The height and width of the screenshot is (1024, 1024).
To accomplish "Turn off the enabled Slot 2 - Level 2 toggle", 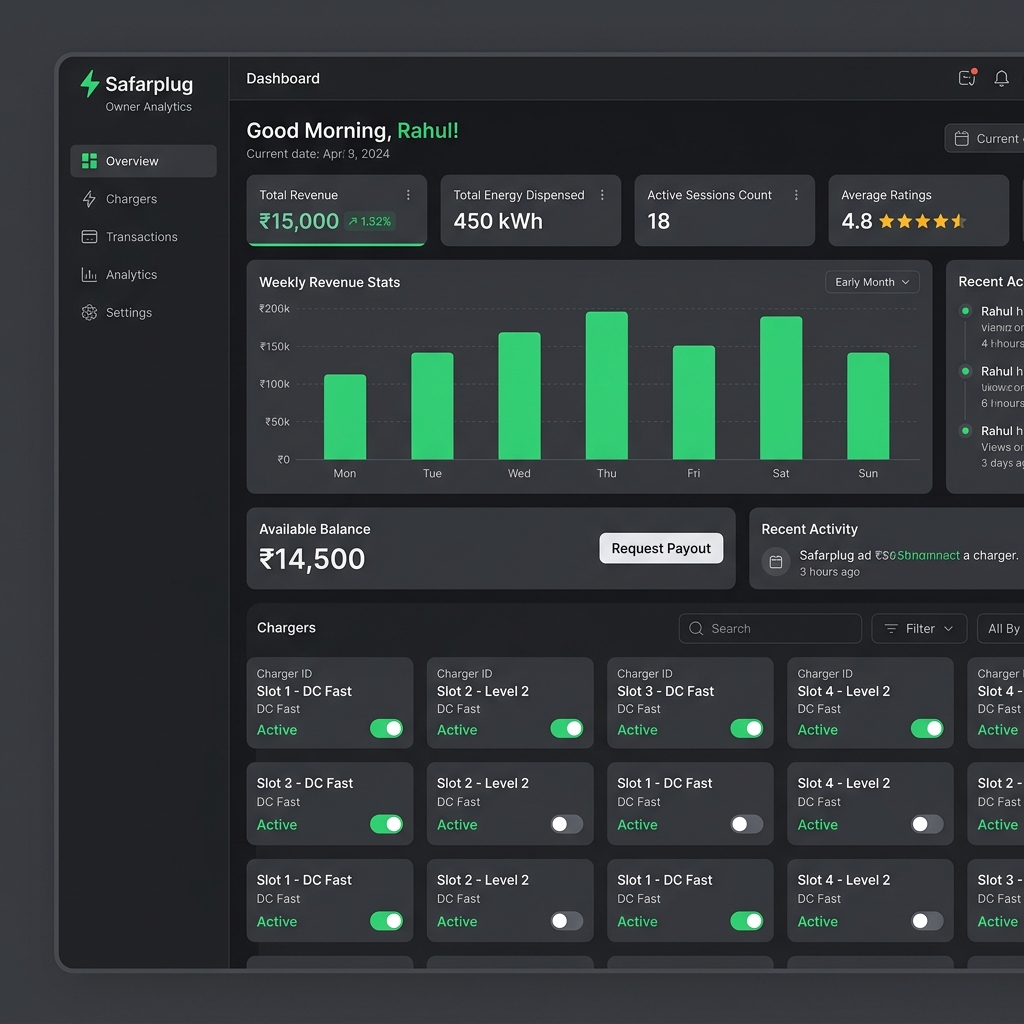I will click(566, 728).
